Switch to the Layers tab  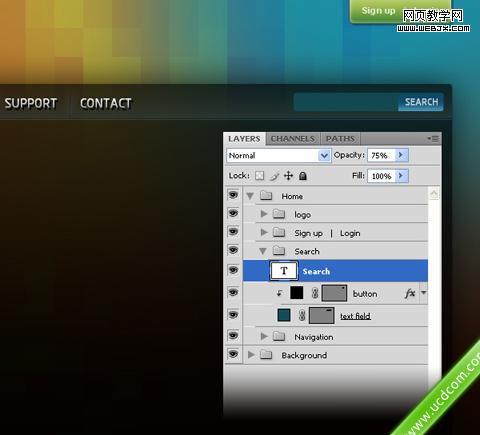pos(244,139)
